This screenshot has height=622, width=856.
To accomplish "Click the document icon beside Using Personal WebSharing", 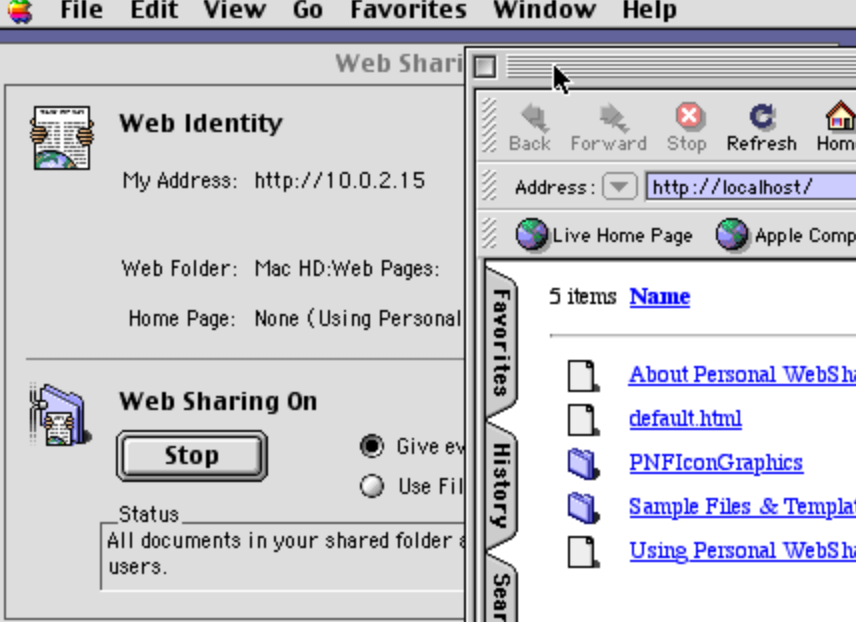I will [583, 552].
